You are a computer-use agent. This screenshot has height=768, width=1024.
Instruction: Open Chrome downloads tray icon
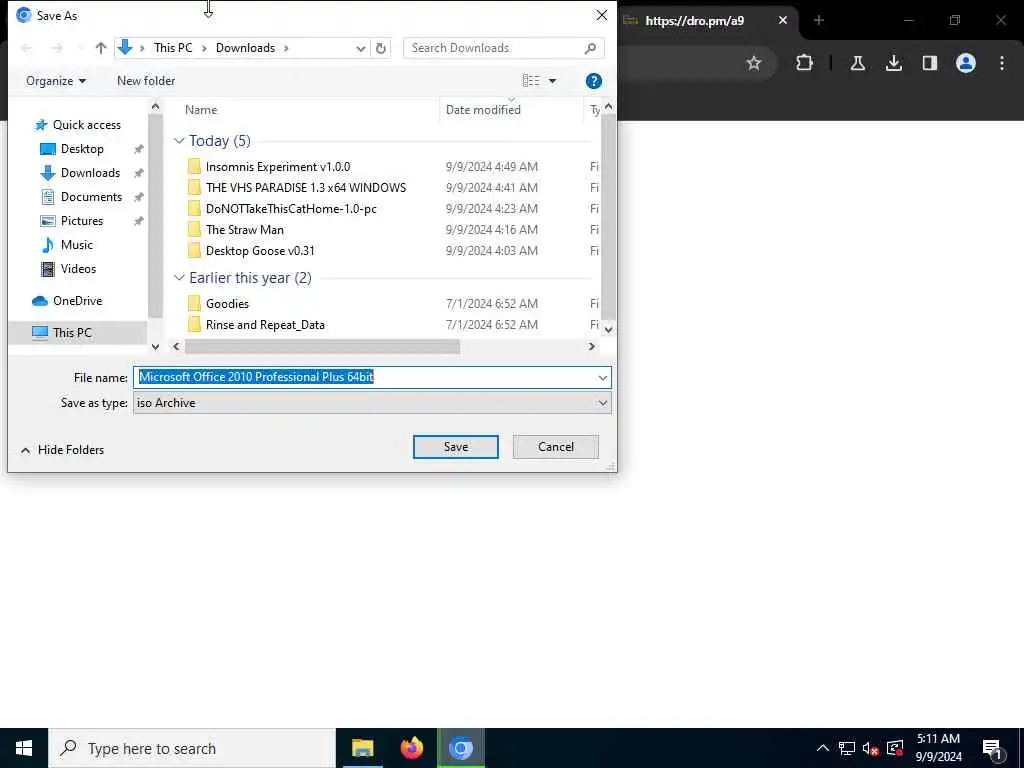pos(893,63)
